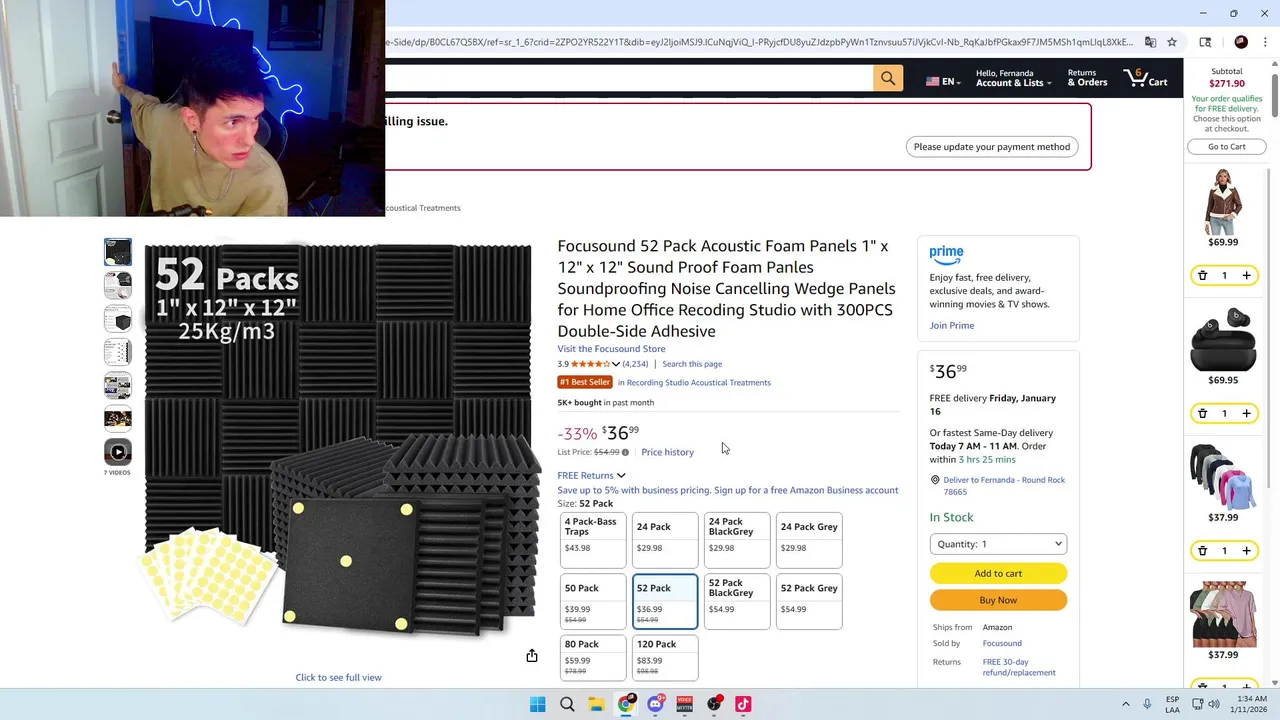Click the Search this page link
Image resolution: width=1280 pixels, height=720 pixels.
692,364
